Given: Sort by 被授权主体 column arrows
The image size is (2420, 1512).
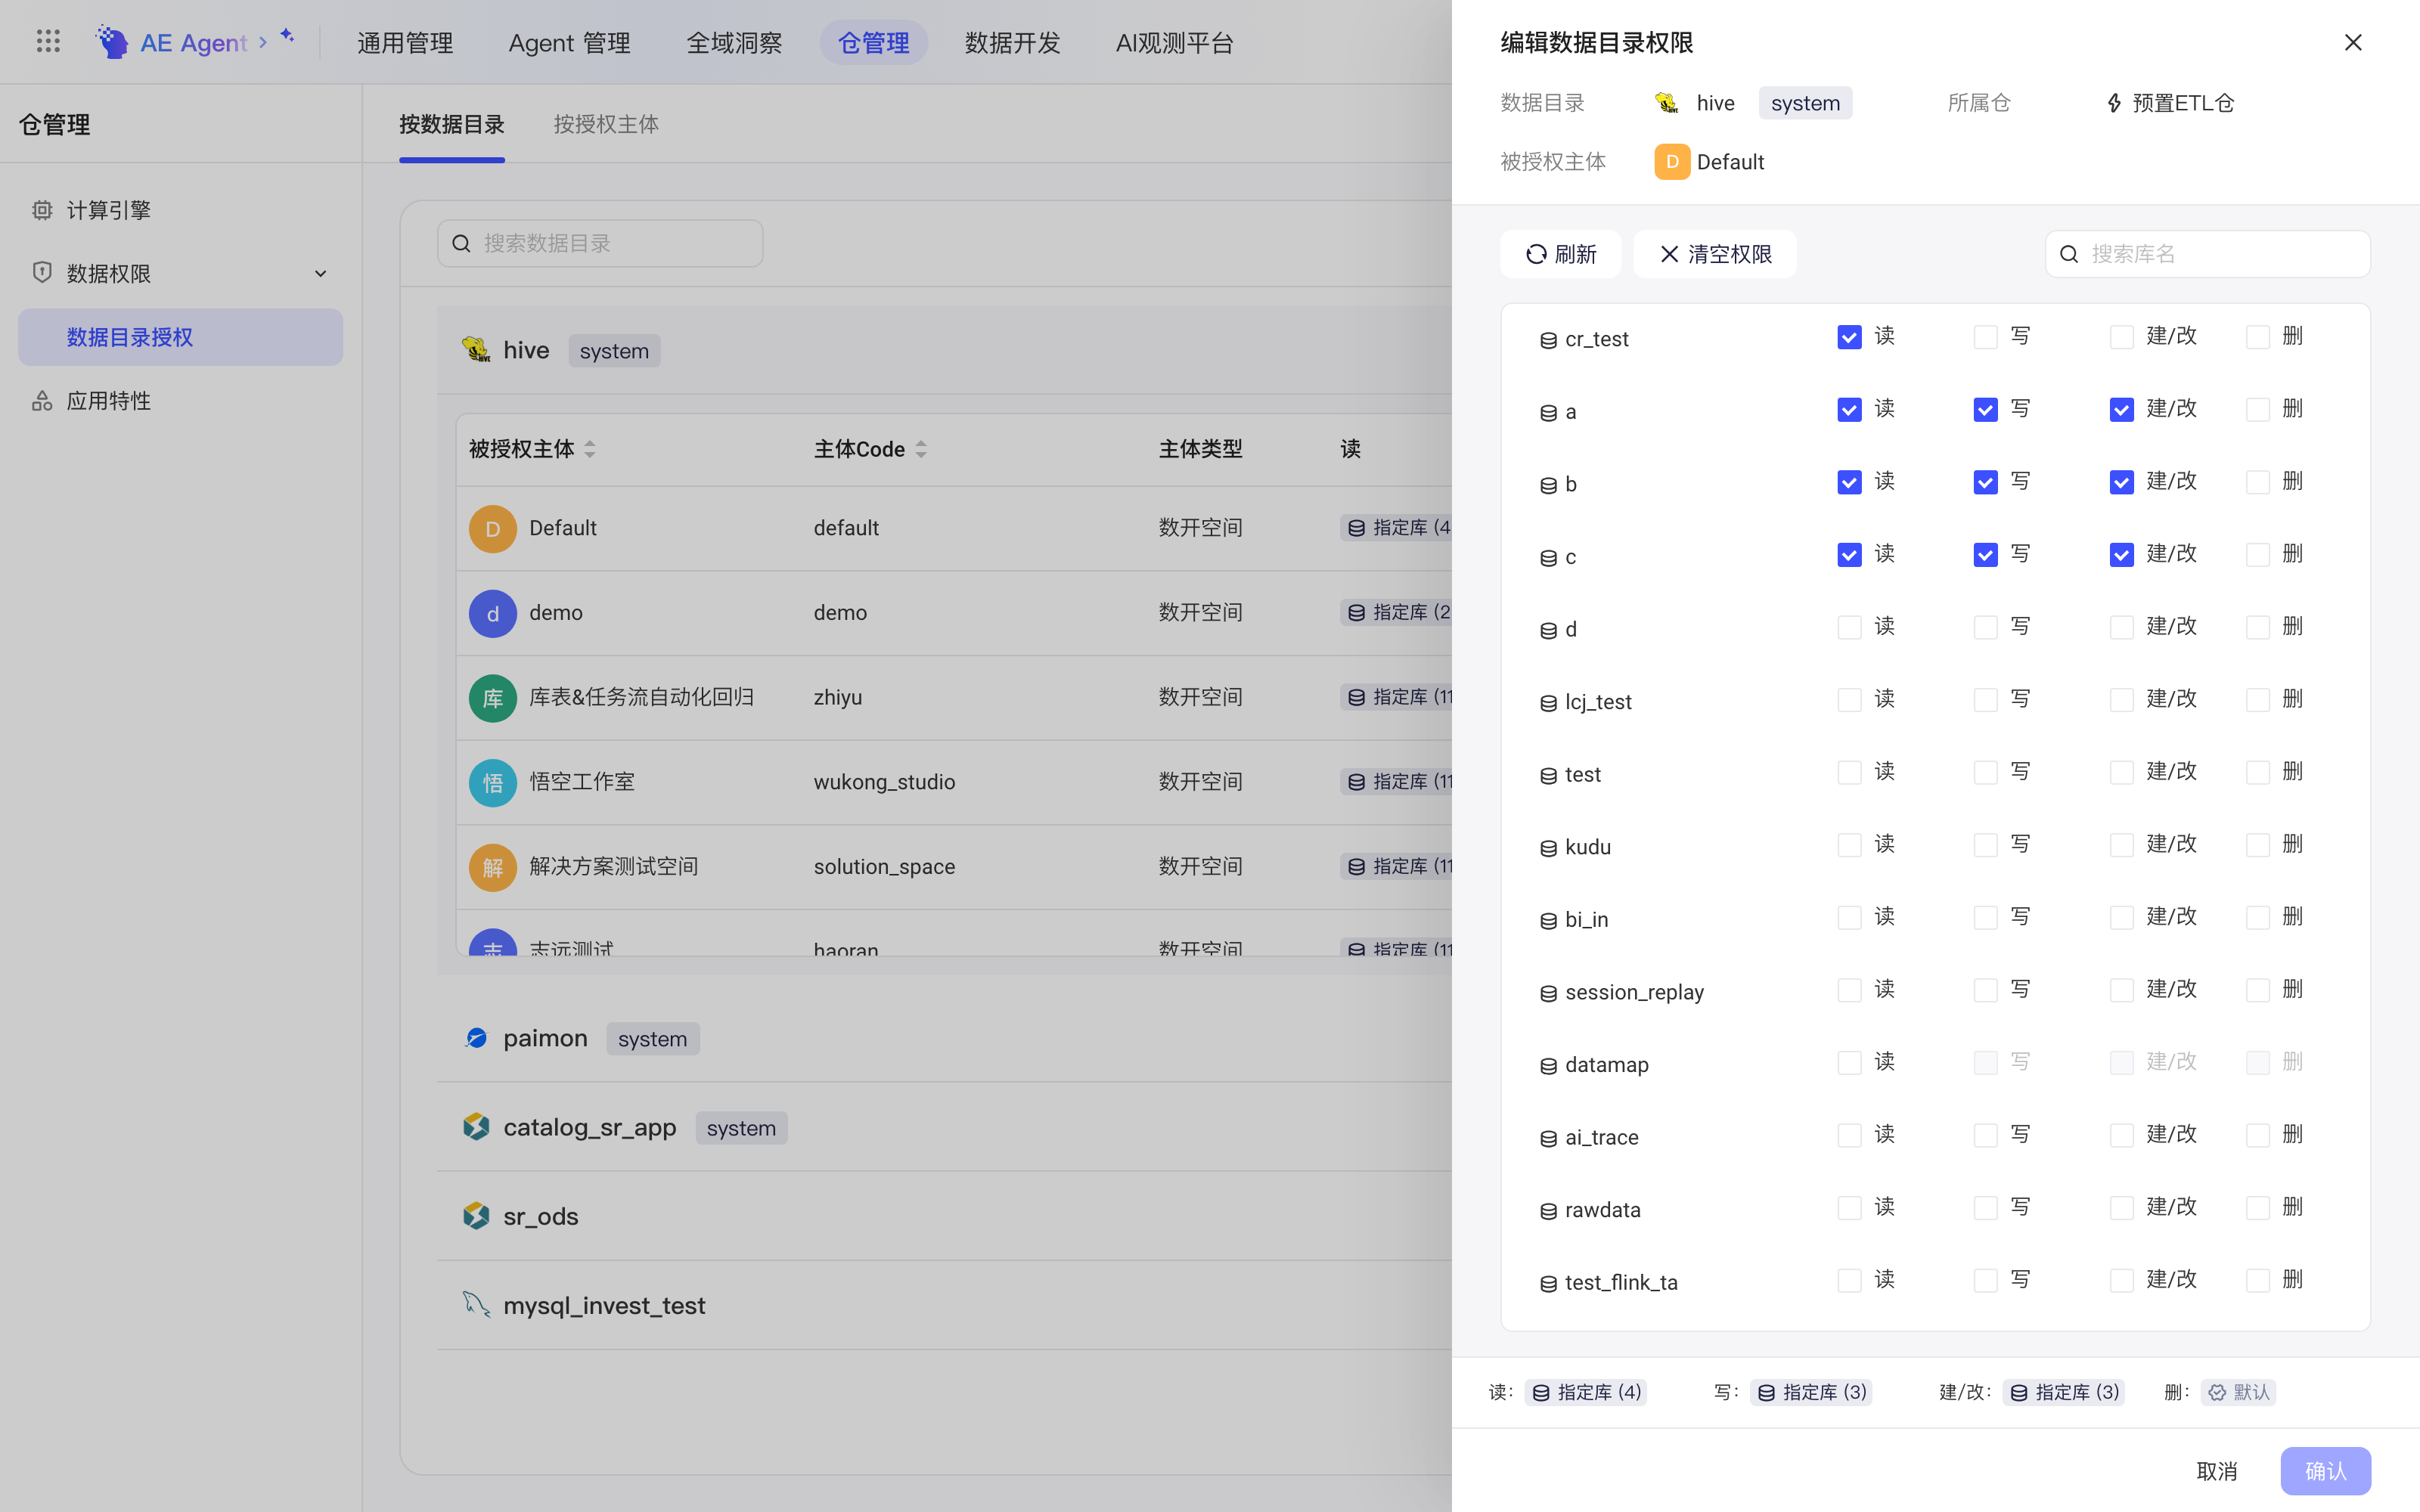Looking at the screenshot, I should (x=590, y=449).
